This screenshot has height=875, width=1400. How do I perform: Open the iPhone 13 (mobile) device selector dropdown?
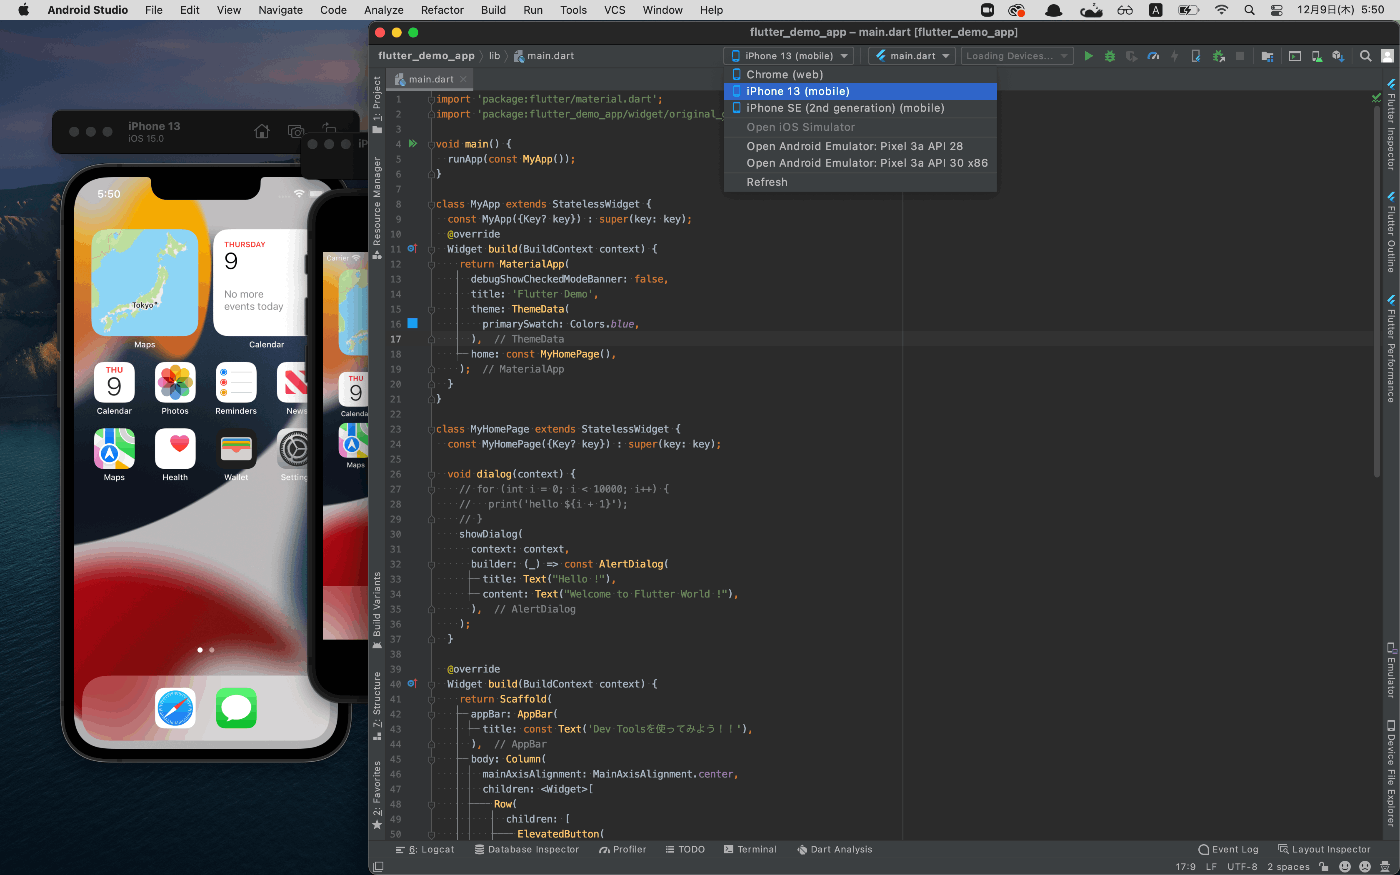[790, 56]
